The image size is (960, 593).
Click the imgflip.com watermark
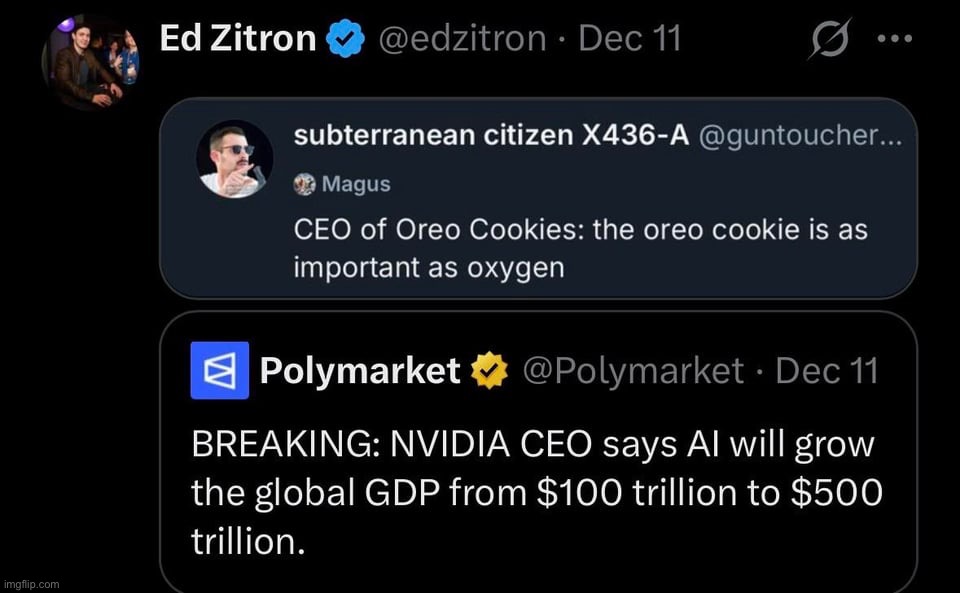[x=31, y=584]
